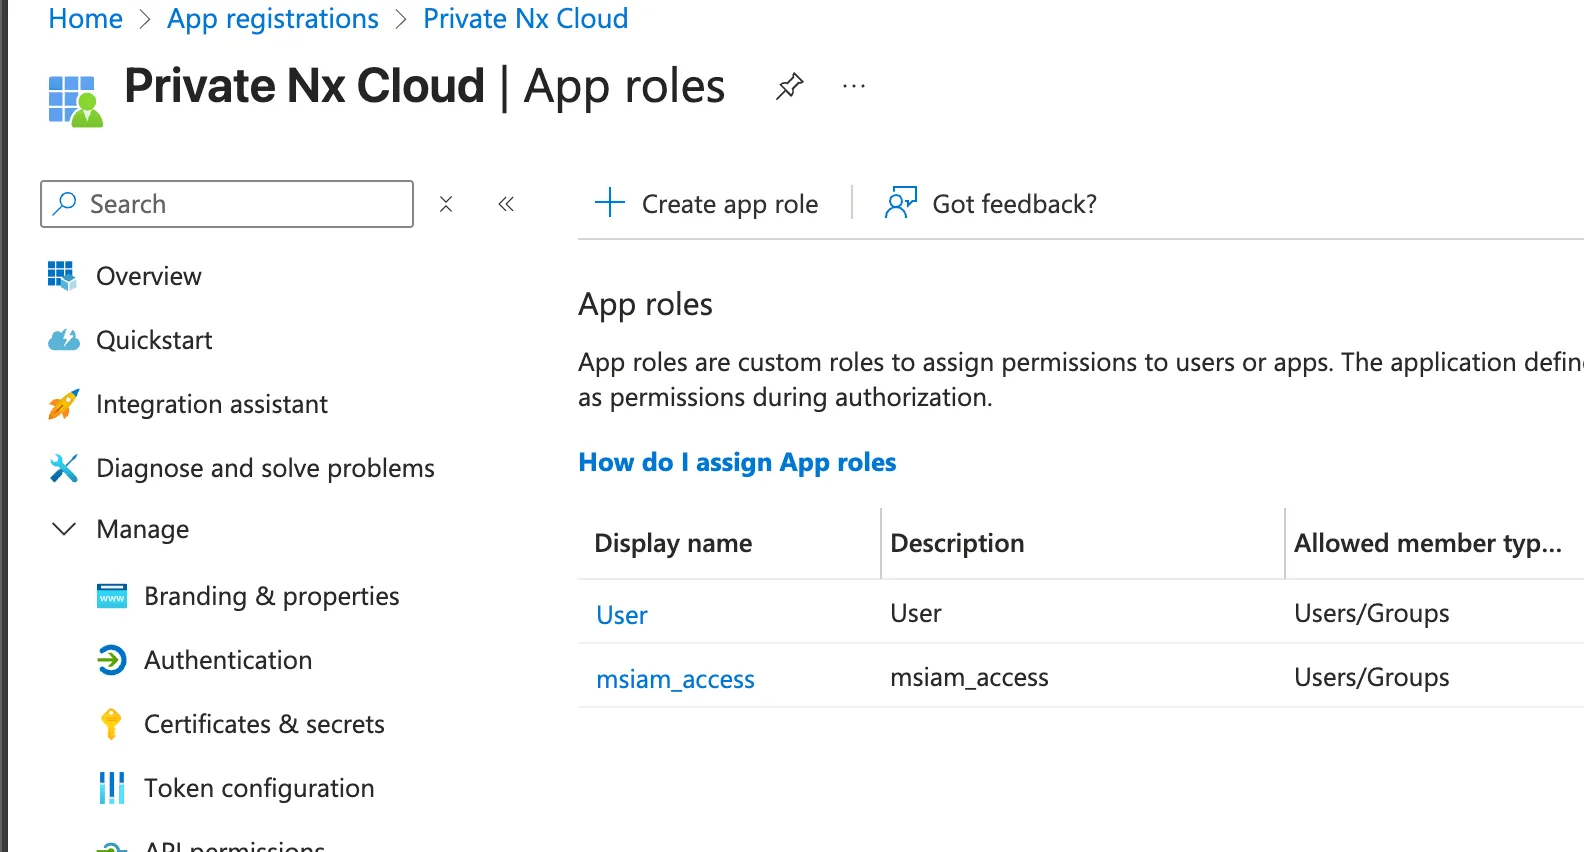Clear the search with the X icon

click(x=446, y=204)
